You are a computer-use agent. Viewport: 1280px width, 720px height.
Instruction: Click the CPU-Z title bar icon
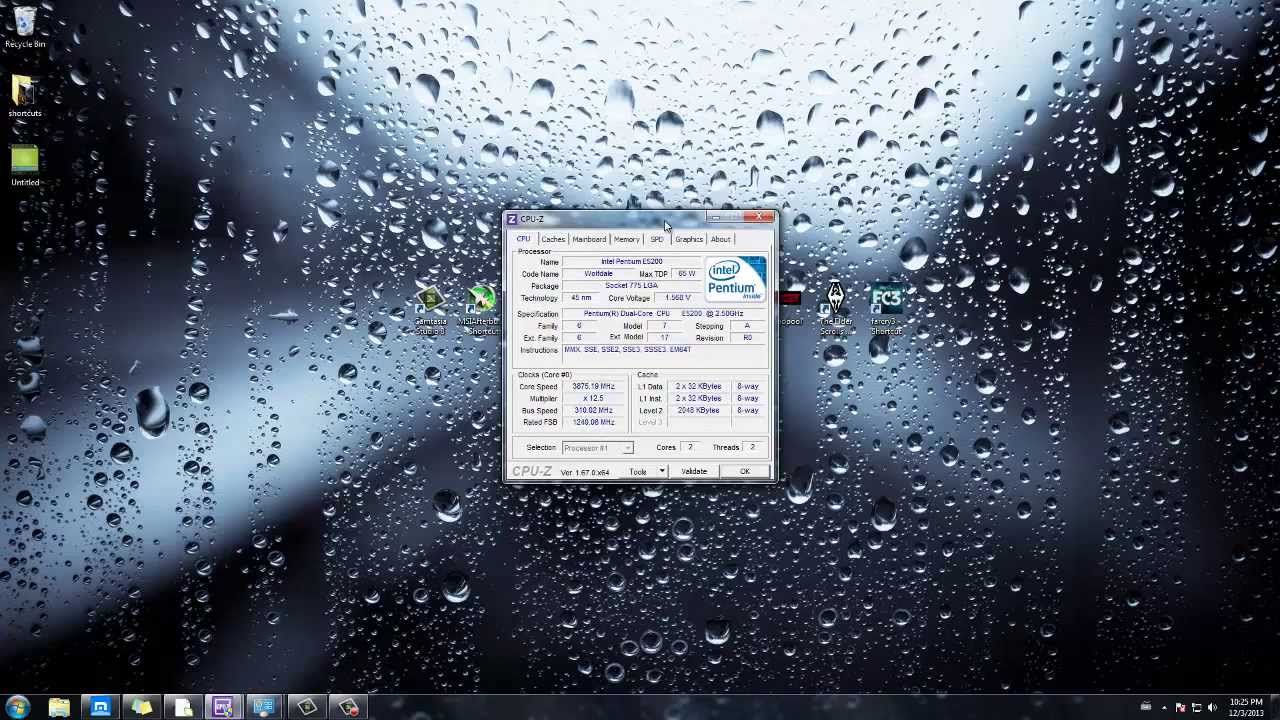coord(512,219)
